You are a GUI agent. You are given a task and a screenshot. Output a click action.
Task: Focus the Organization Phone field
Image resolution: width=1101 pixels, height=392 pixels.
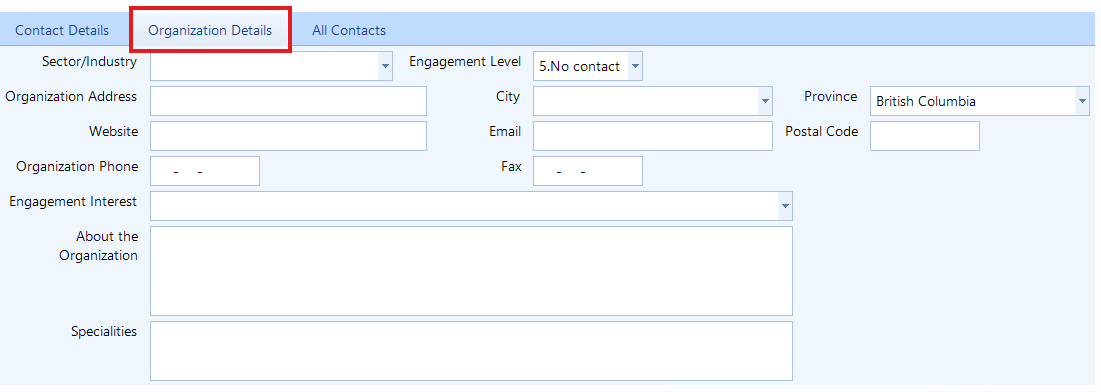205,171
